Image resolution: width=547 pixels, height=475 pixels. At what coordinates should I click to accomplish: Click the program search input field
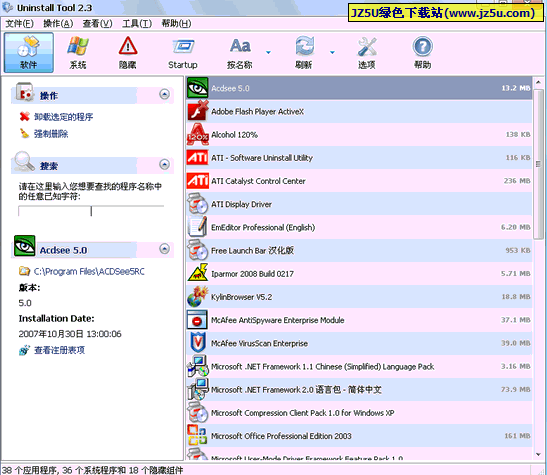(91, 211)
